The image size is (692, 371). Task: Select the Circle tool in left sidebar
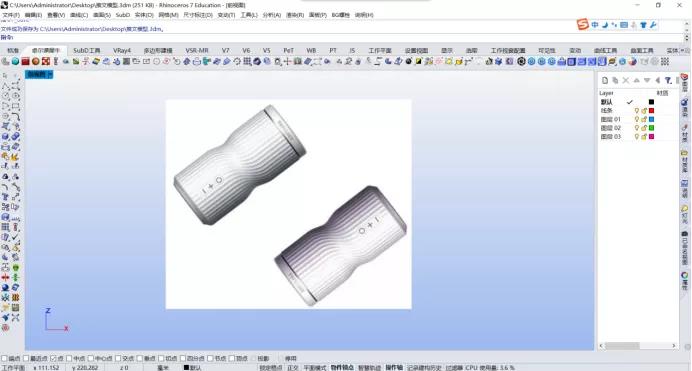coord(5,96)
